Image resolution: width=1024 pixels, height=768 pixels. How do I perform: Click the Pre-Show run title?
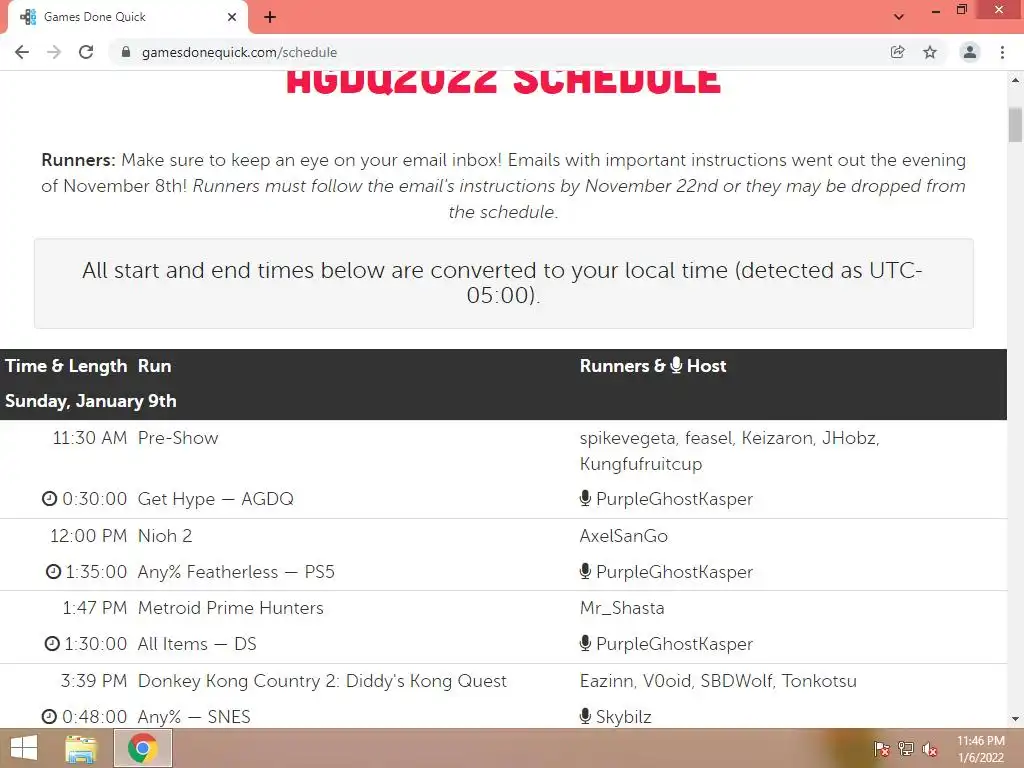point(178,438)
